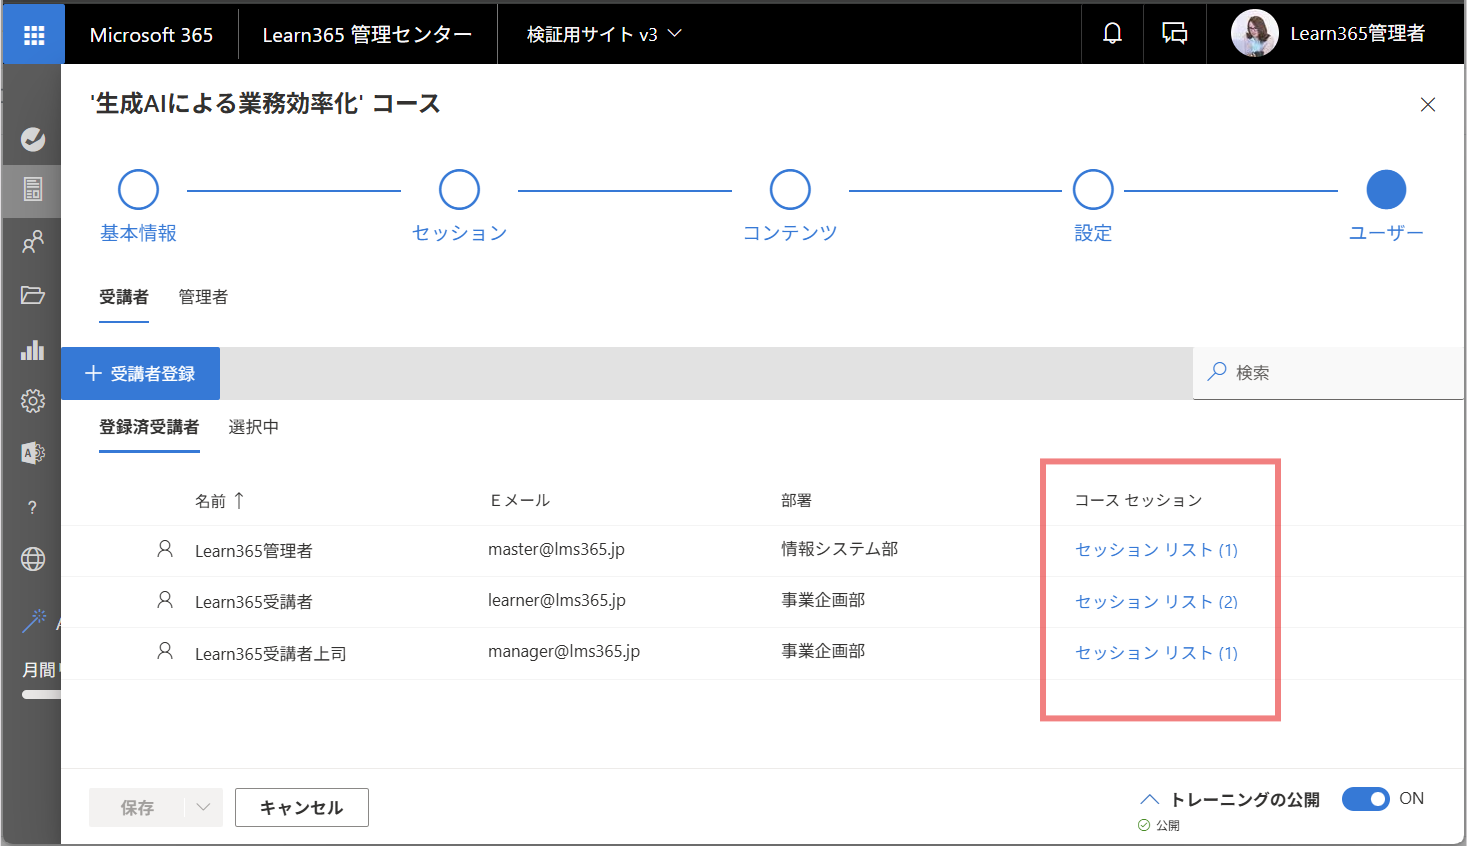Screen dimensions: 1467x846
Task: Click user icon for Learn365管理者 row
Action: pyautogui.click(x=165, y=549)
